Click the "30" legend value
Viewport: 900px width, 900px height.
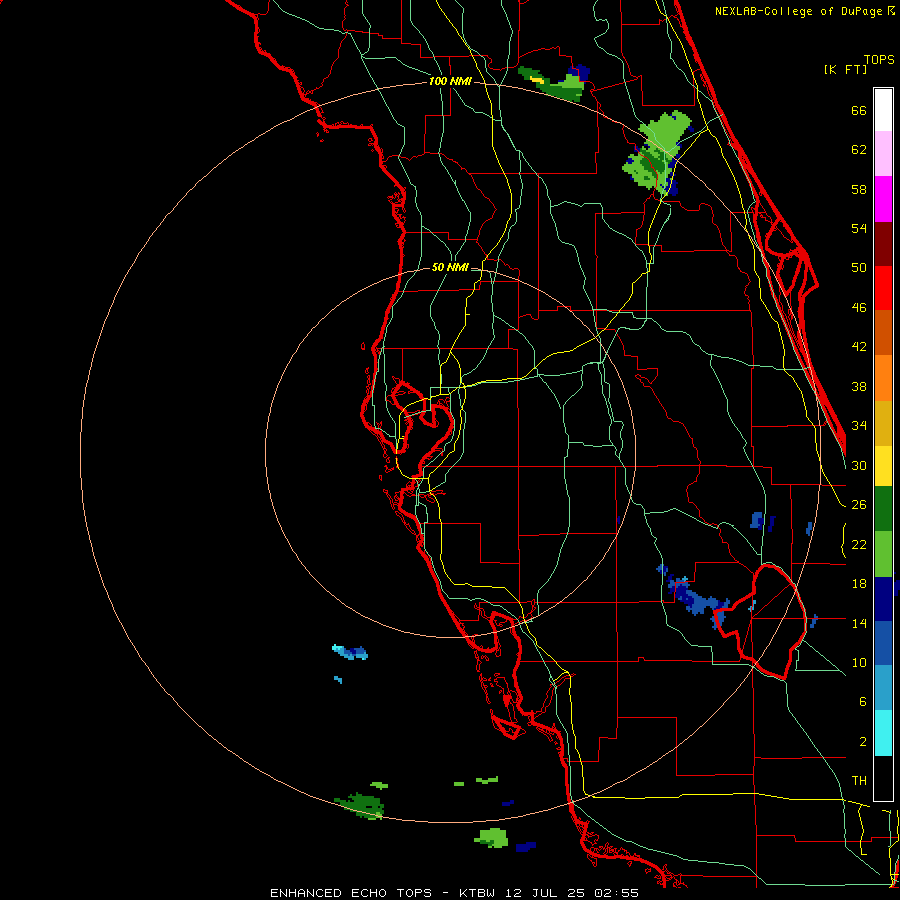pyautogui.click(x=859, y=465)
